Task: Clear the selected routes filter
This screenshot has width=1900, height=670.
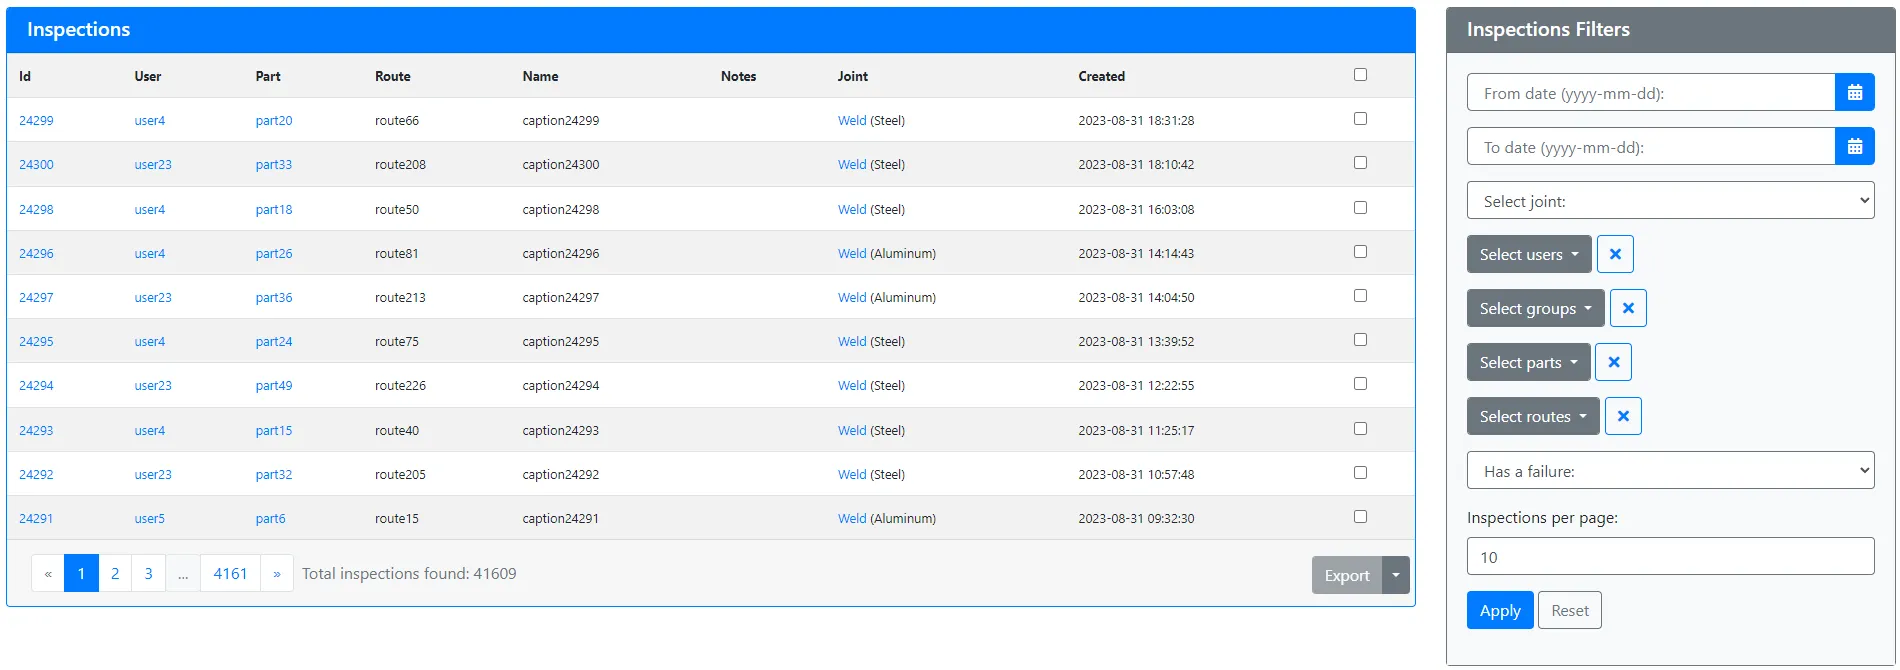Action: 1623,416
